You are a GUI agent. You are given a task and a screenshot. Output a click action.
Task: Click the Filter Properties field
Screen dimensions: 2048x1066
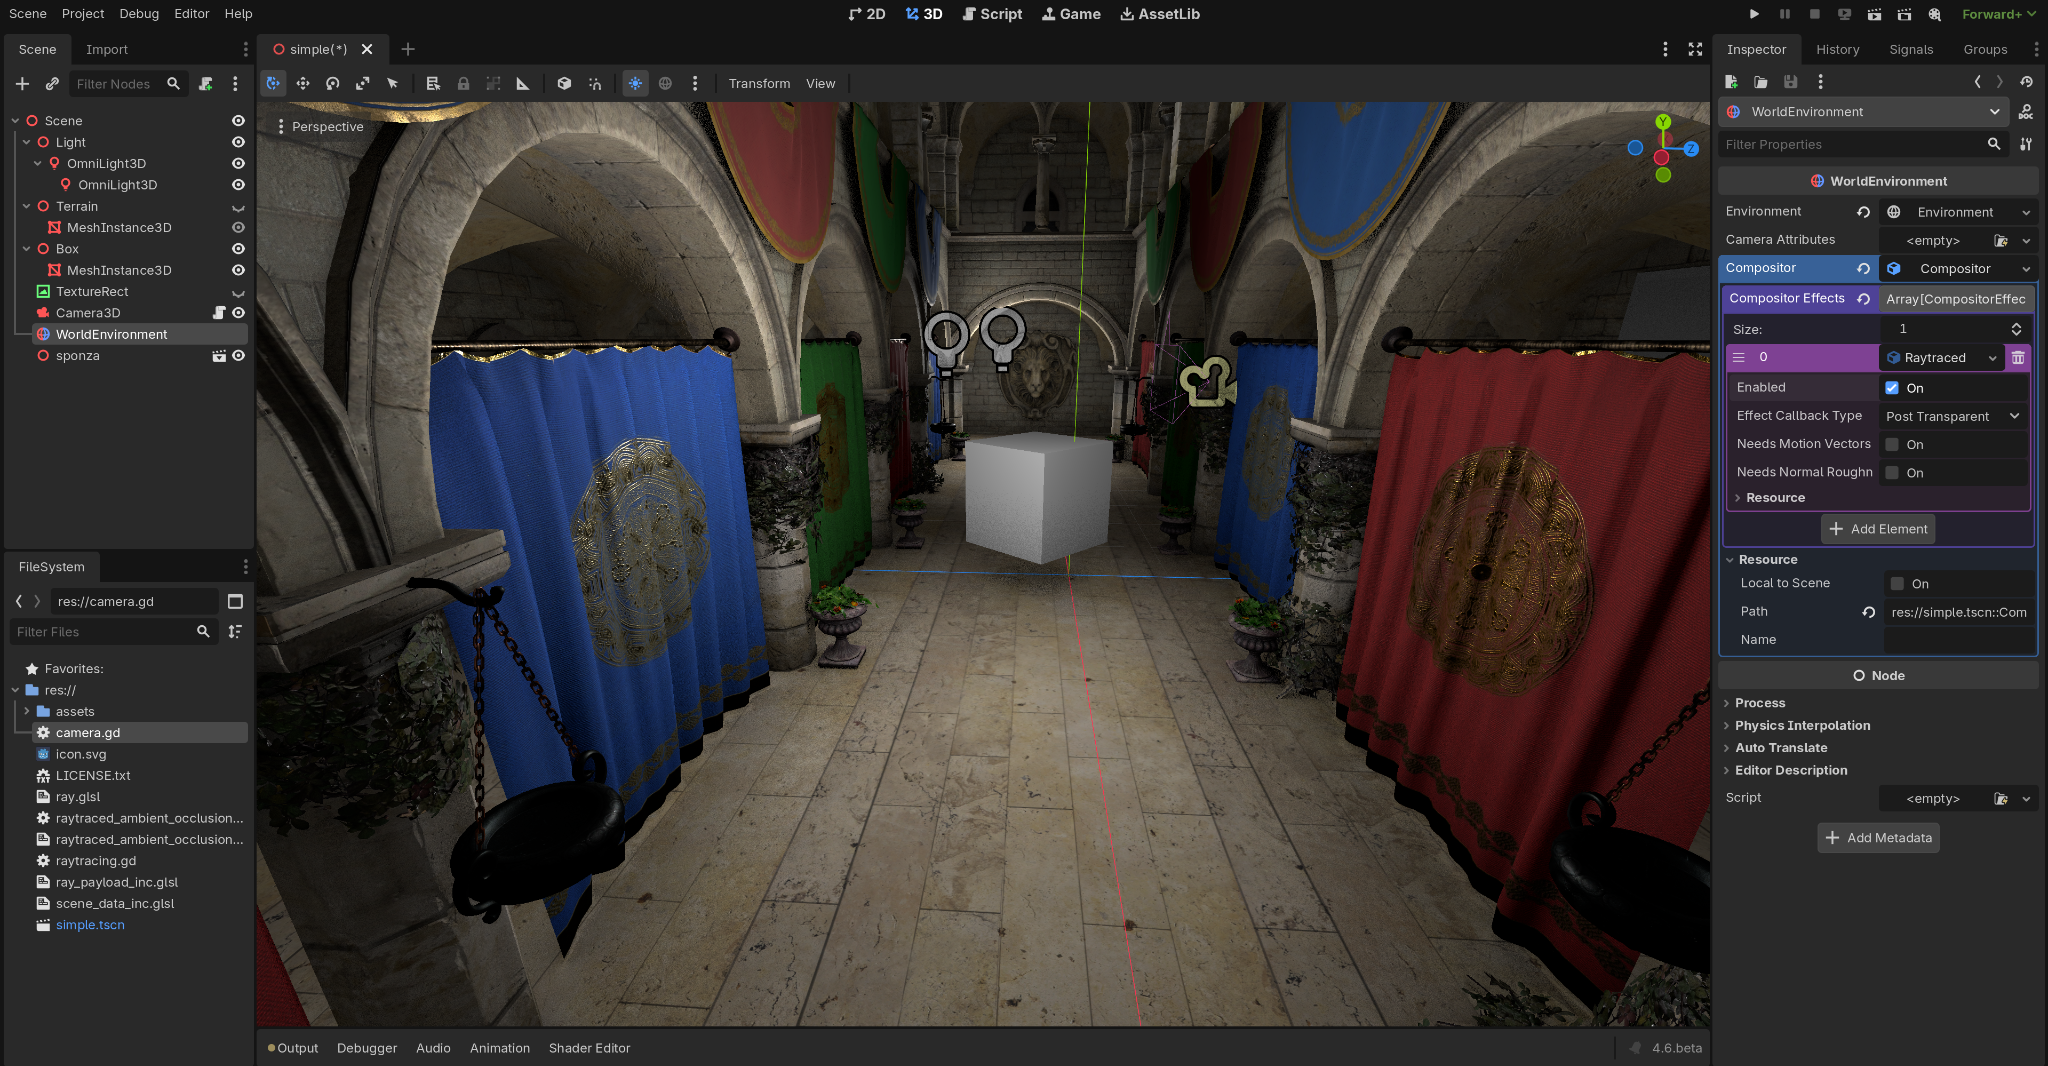pos(1862,145)
